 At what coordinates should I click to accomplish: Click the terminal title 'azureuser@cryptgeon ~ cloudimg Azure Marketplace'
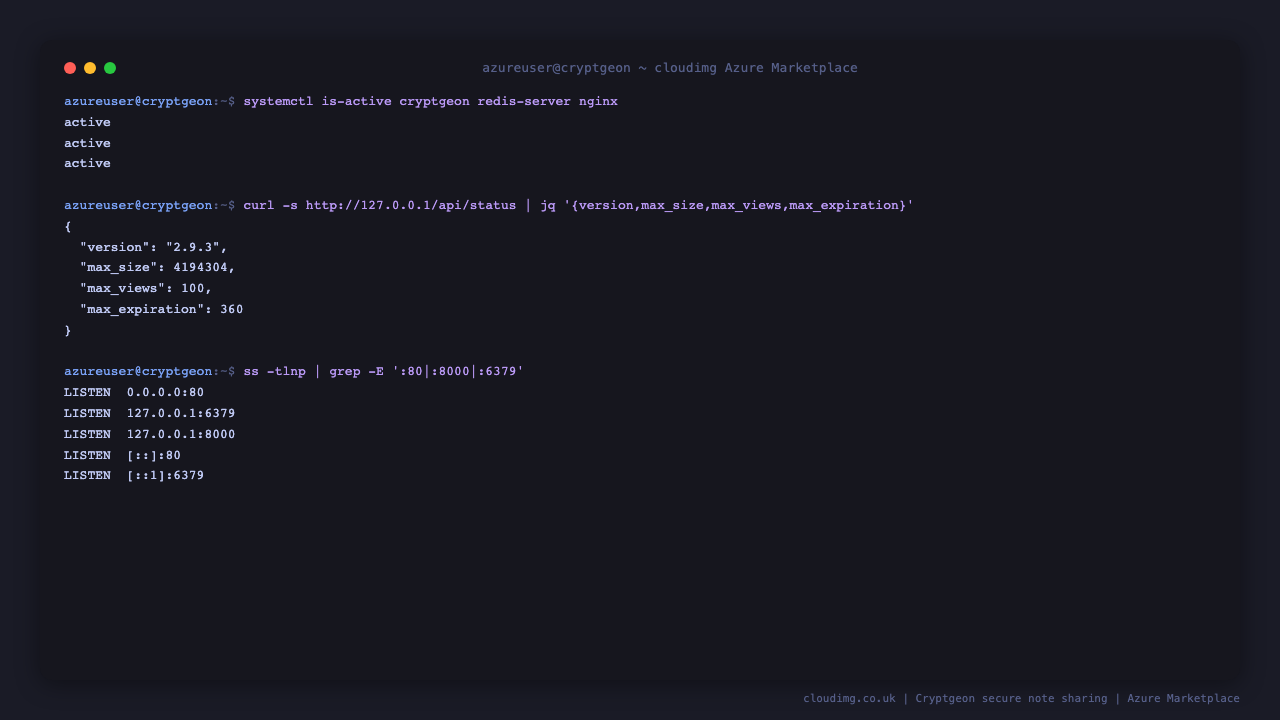point(670,68)
